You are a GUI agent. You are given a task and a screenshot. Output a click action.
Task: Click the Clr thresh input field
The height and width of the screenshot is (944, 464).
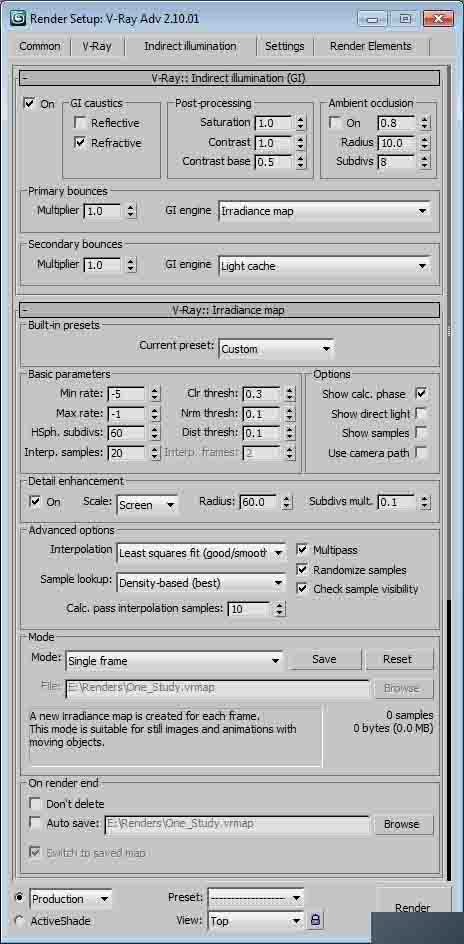262,394
